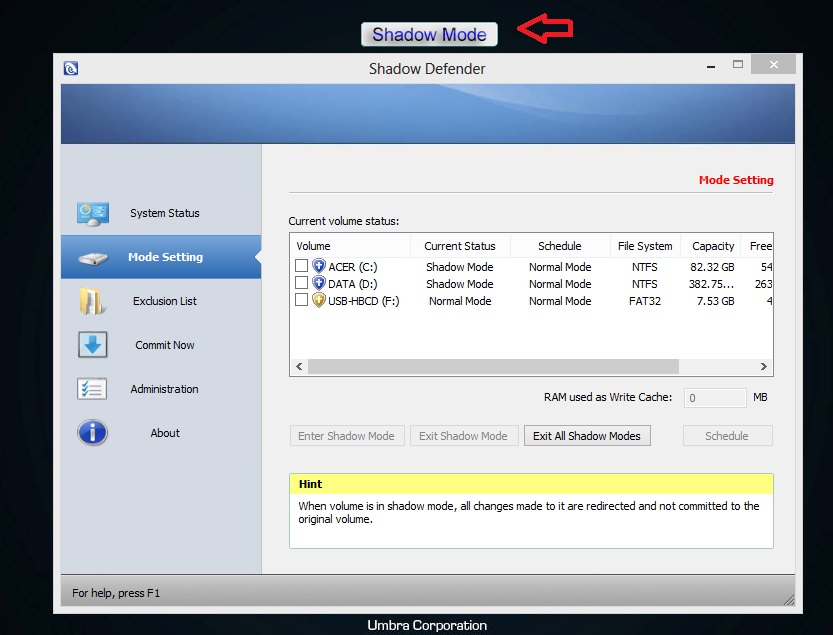Click the Commit Now download arrow icon
Image resolution: width=833 pixels, height=635 pixels.
(x=93, y=345)
